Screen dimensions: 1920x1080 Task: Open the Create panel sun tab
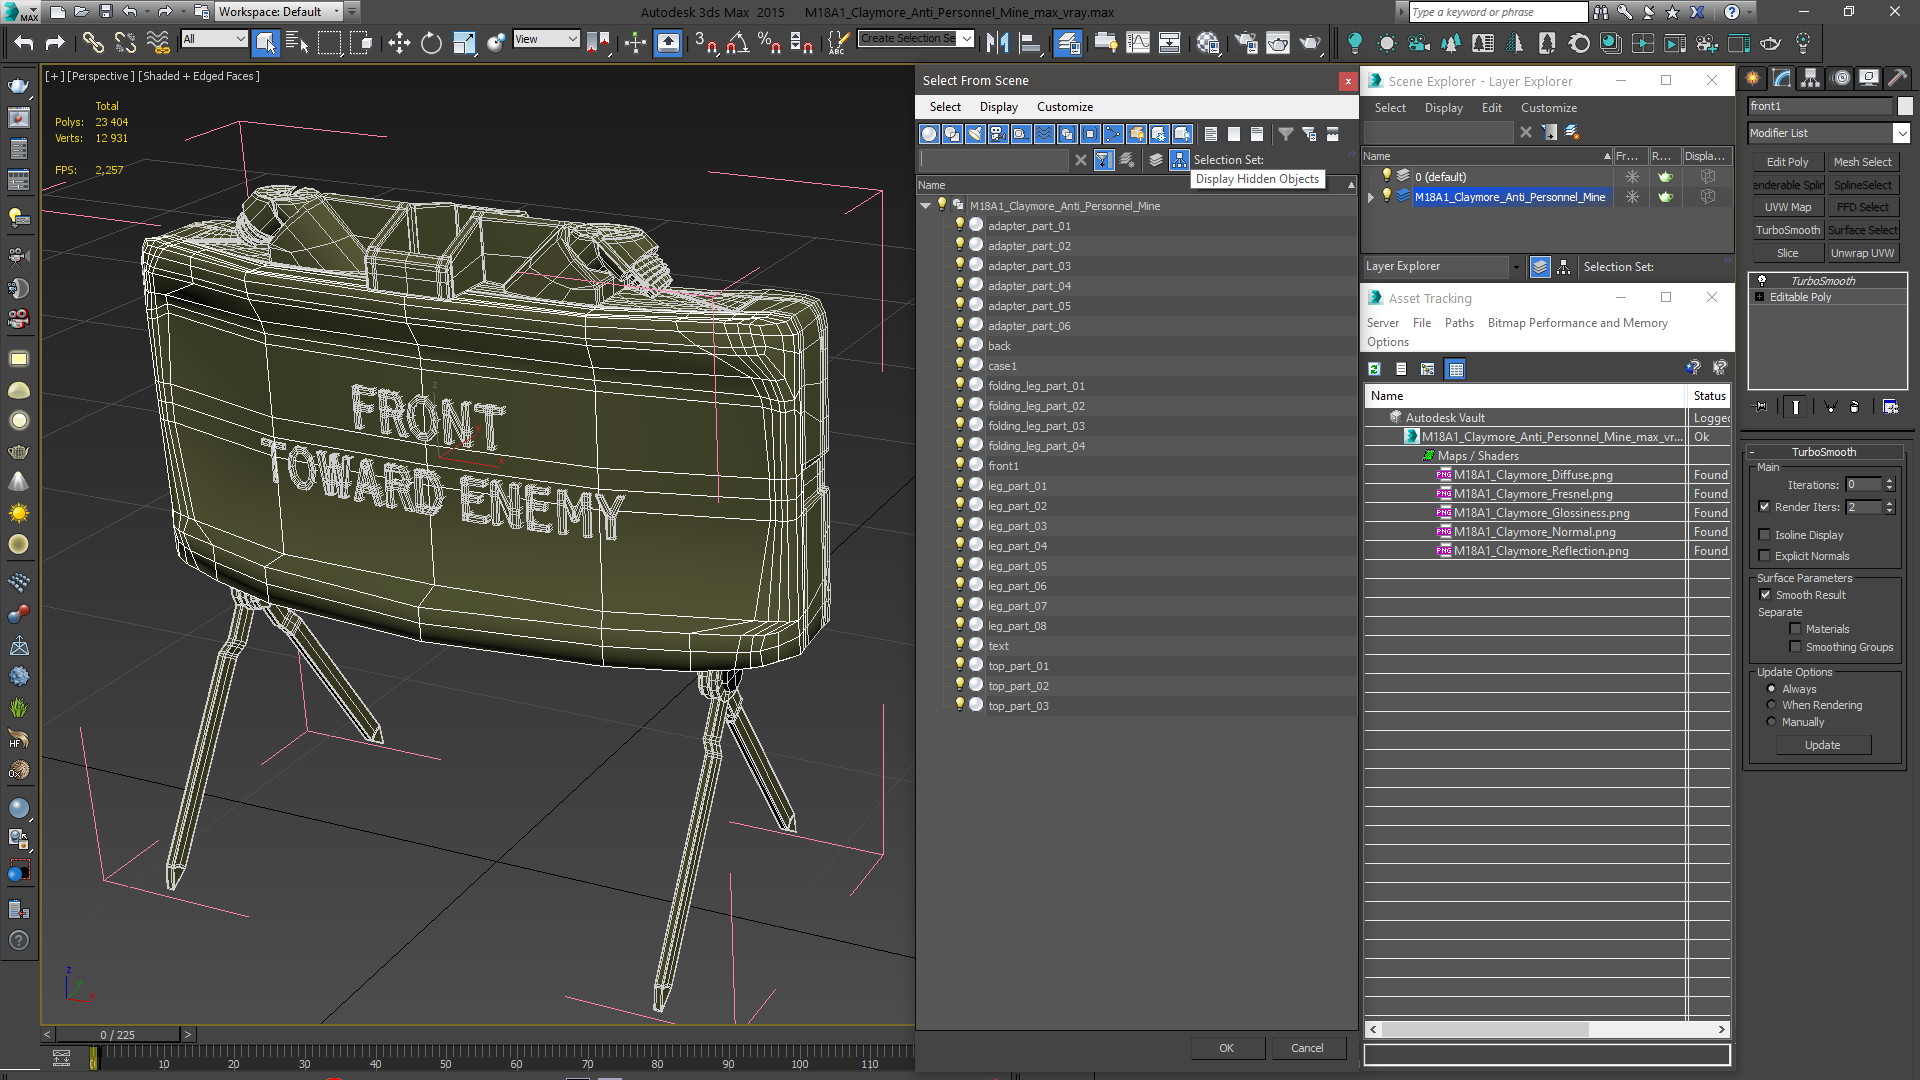pyautogui.click(x=1753, y=78)
